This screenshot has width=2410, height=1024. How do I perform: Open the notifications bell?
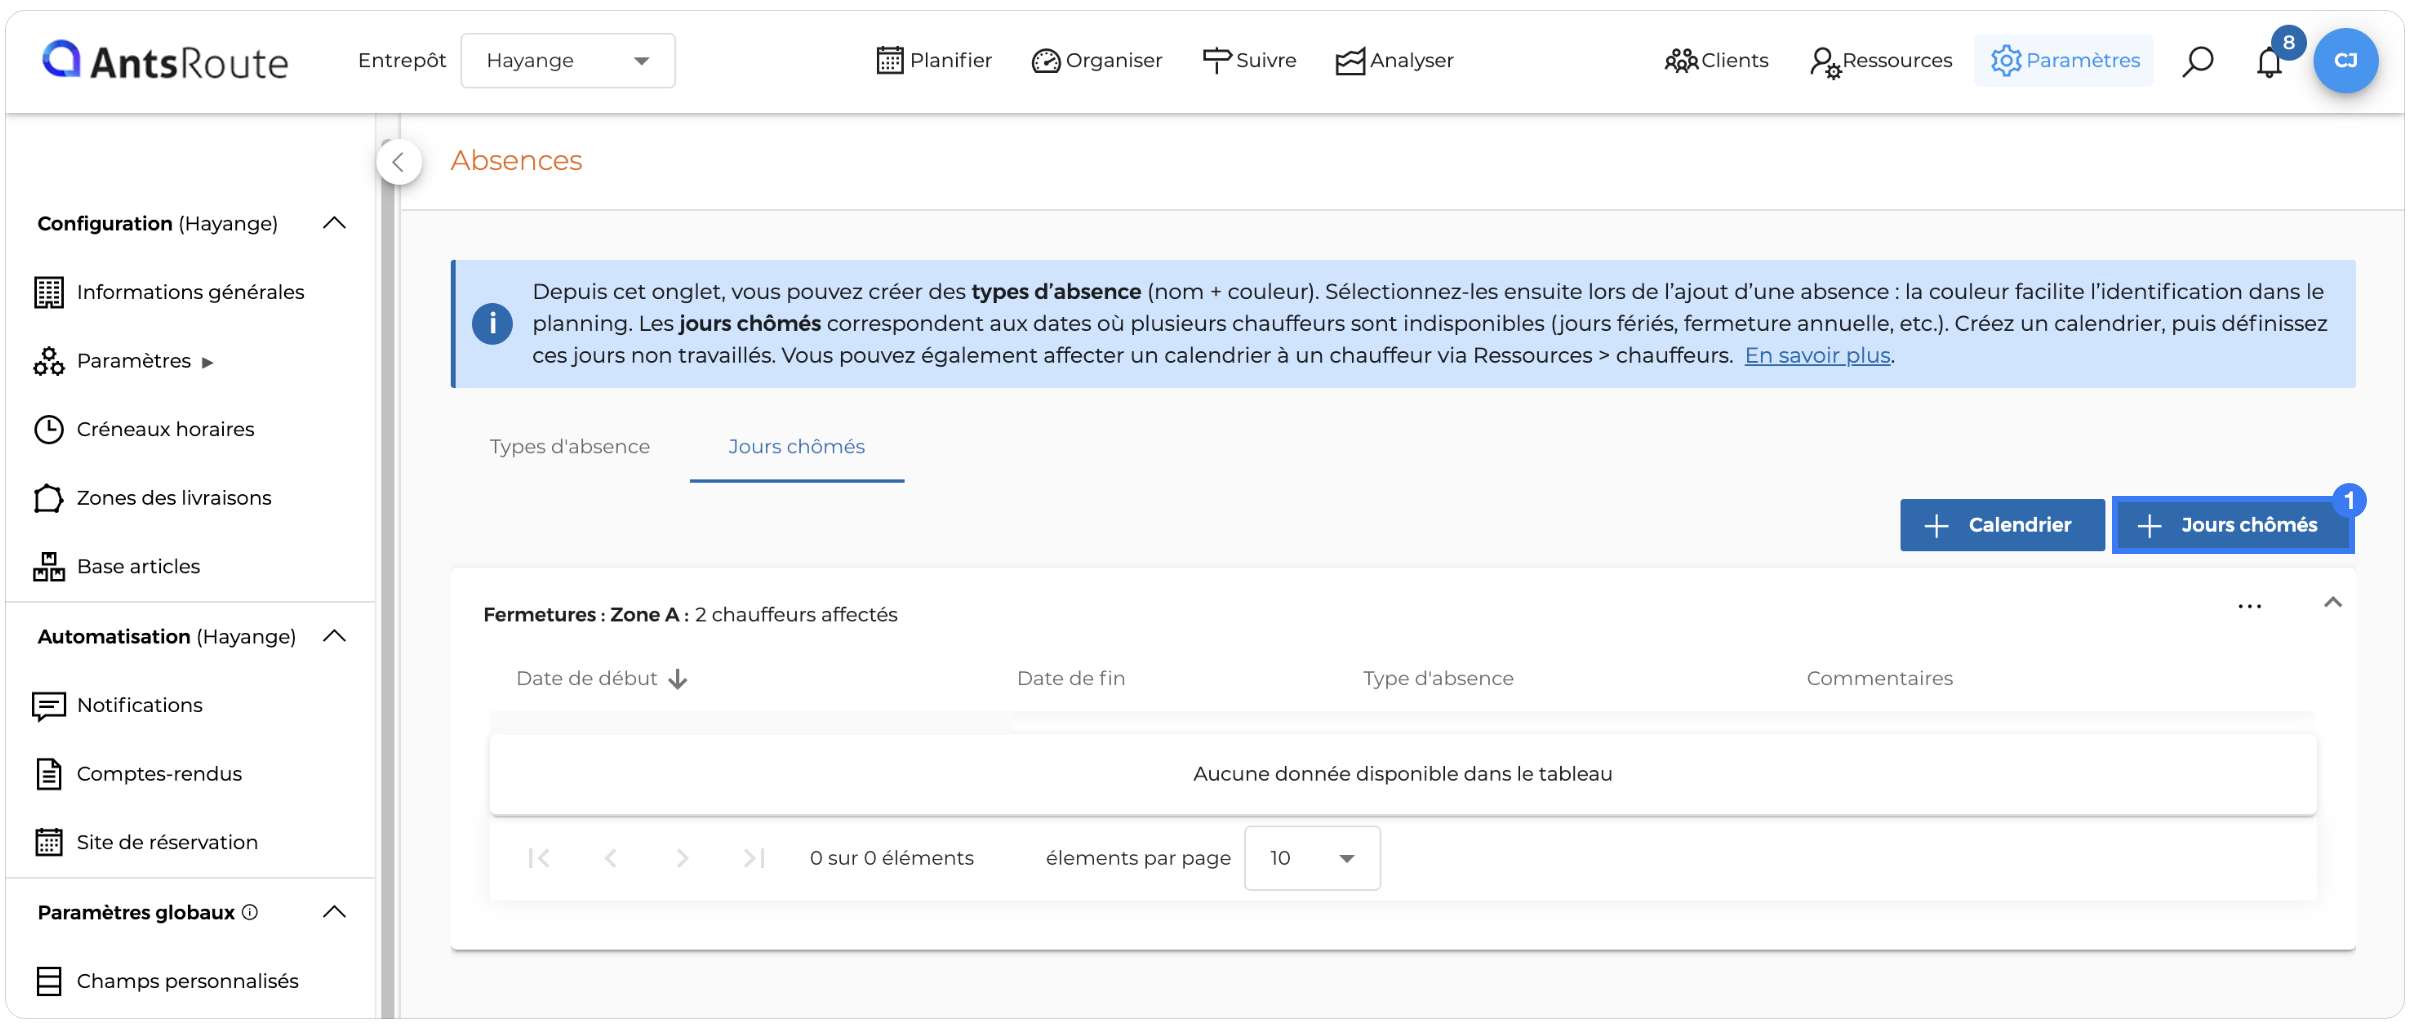tap(2269, 62)
